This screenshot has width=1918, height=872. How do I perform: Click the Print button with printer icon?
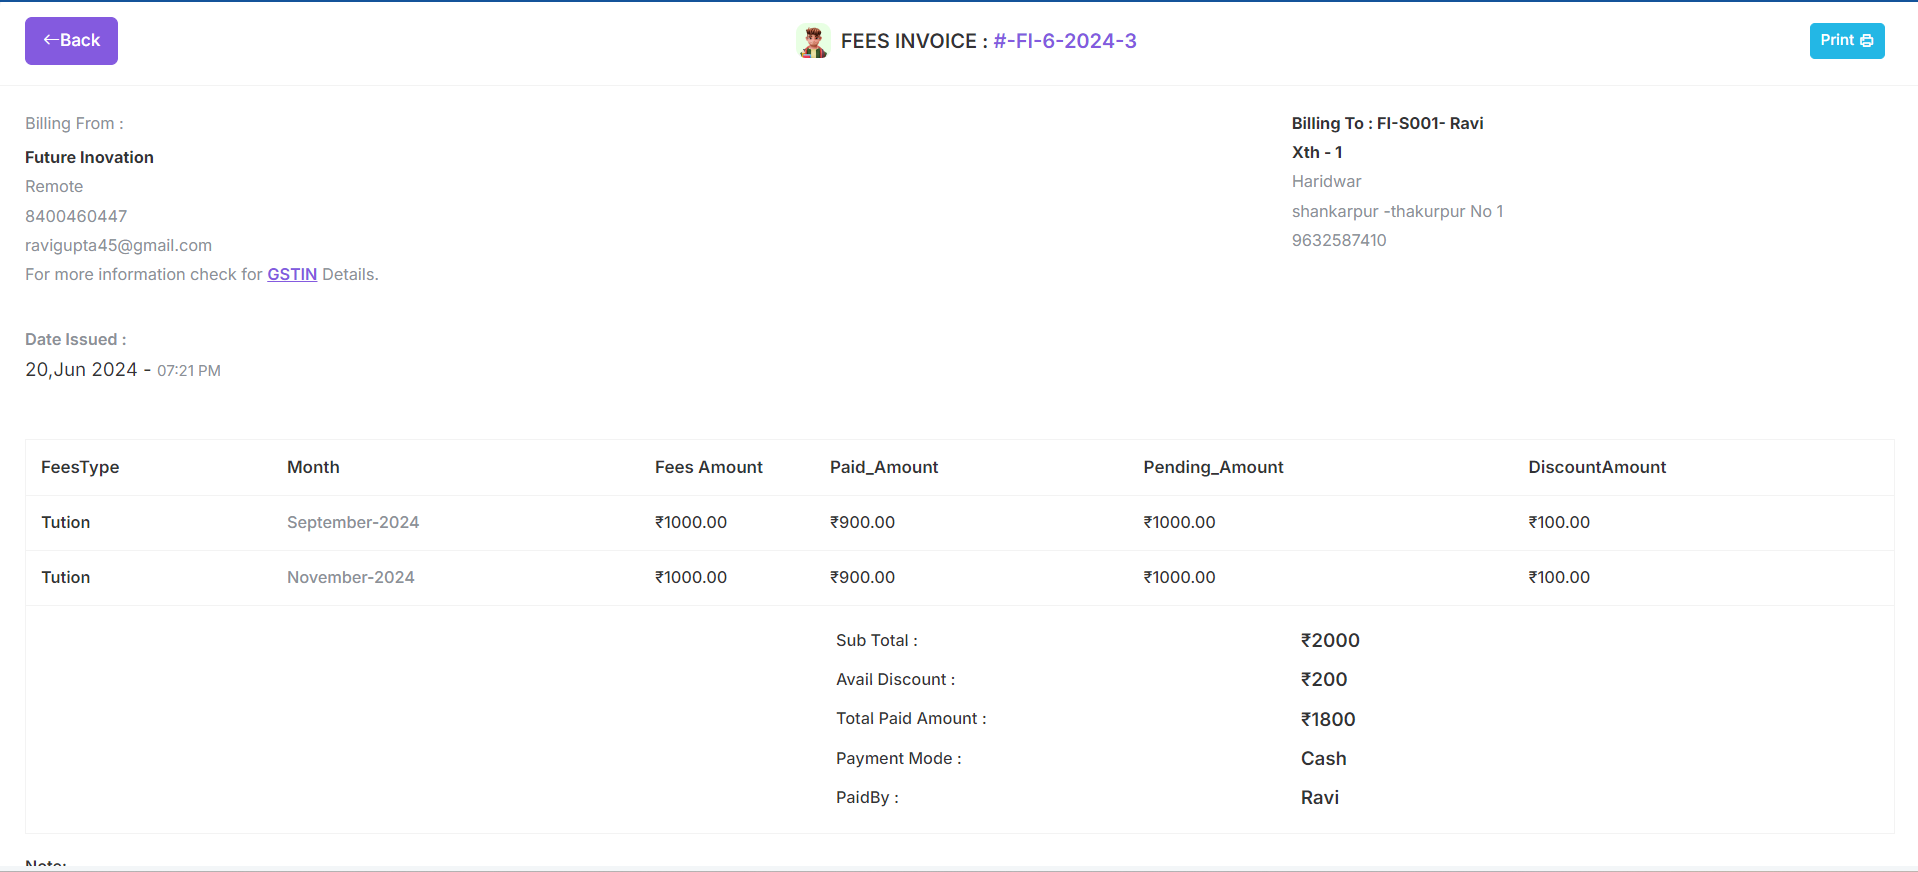coord(1846,41)
